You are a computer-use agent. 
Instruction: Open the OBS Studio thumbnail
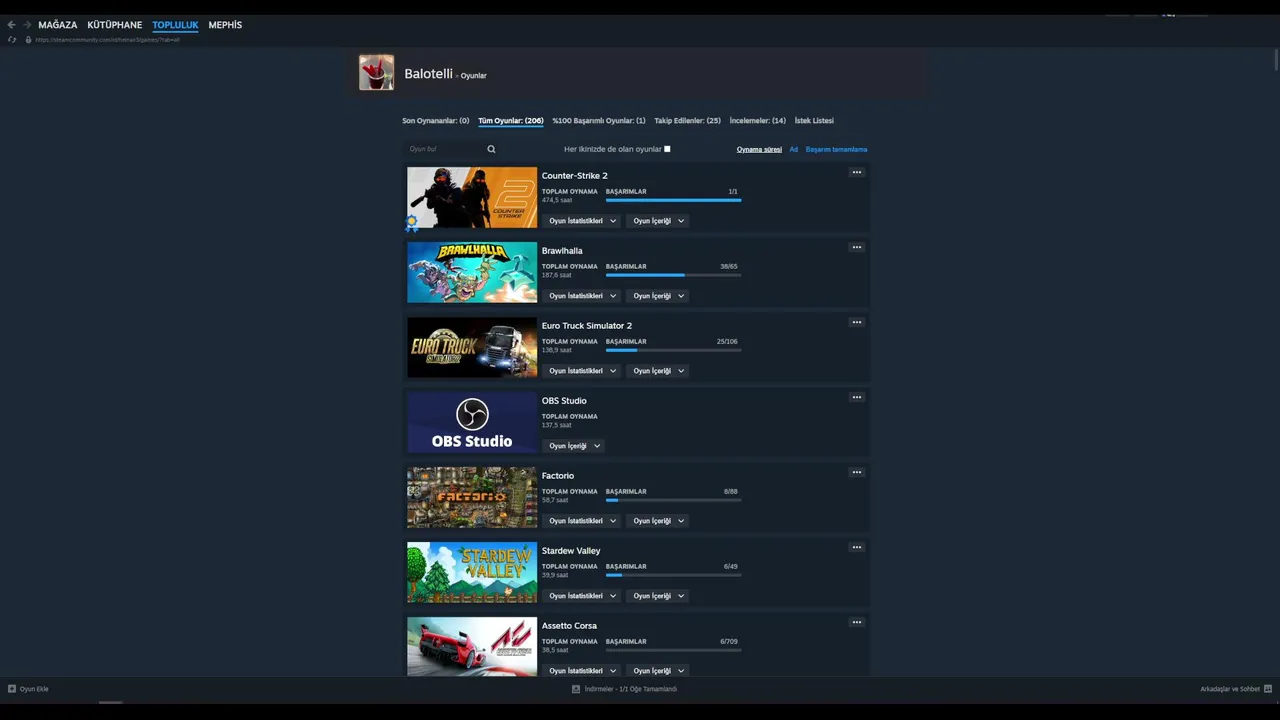[x=472, y=422]
